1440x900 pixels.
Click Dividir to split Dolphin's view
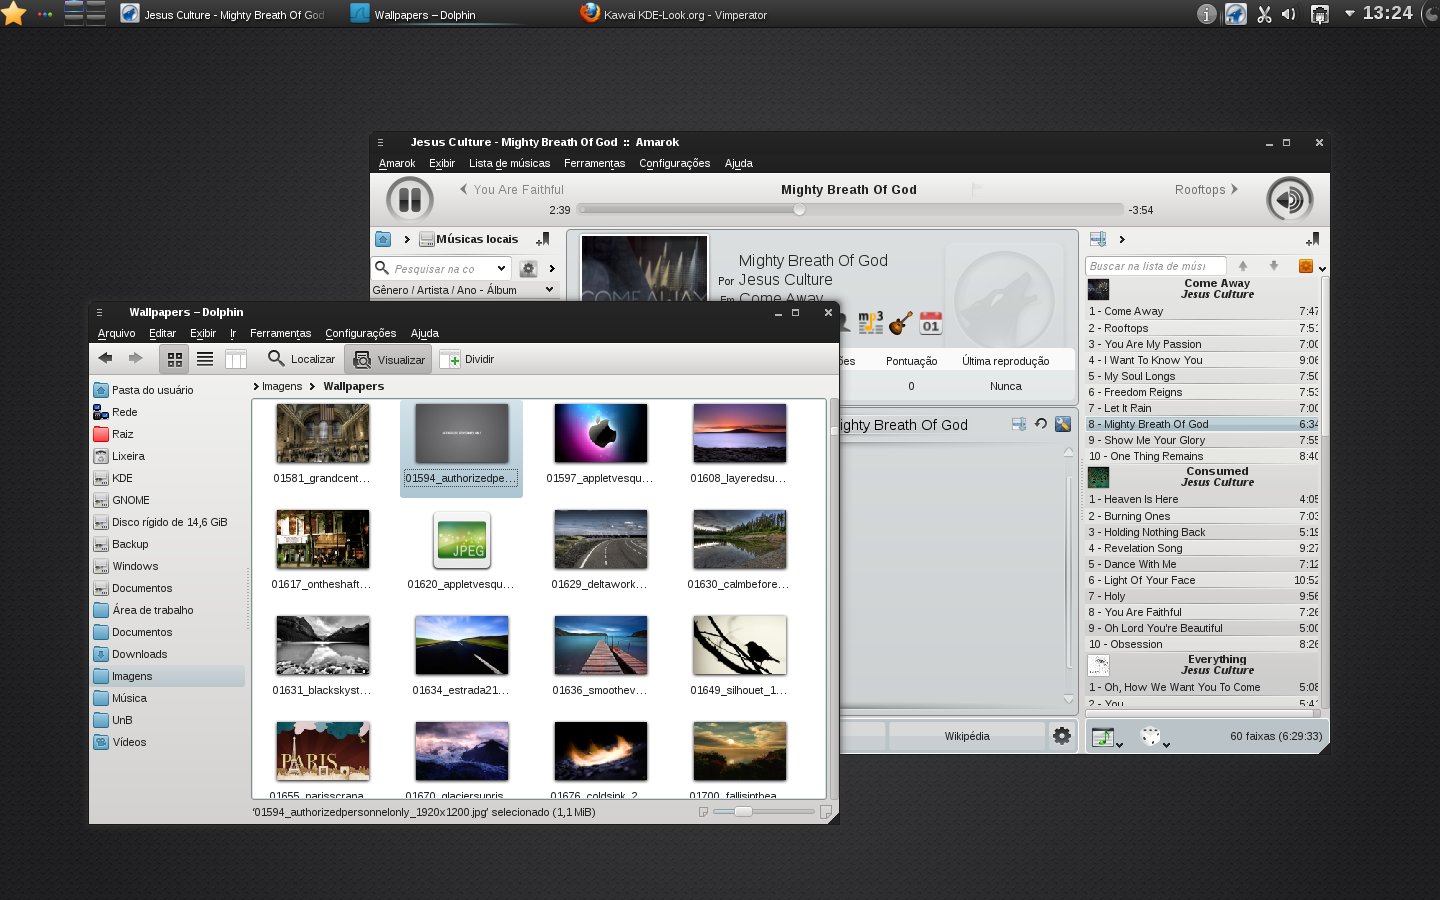(467, 359)
